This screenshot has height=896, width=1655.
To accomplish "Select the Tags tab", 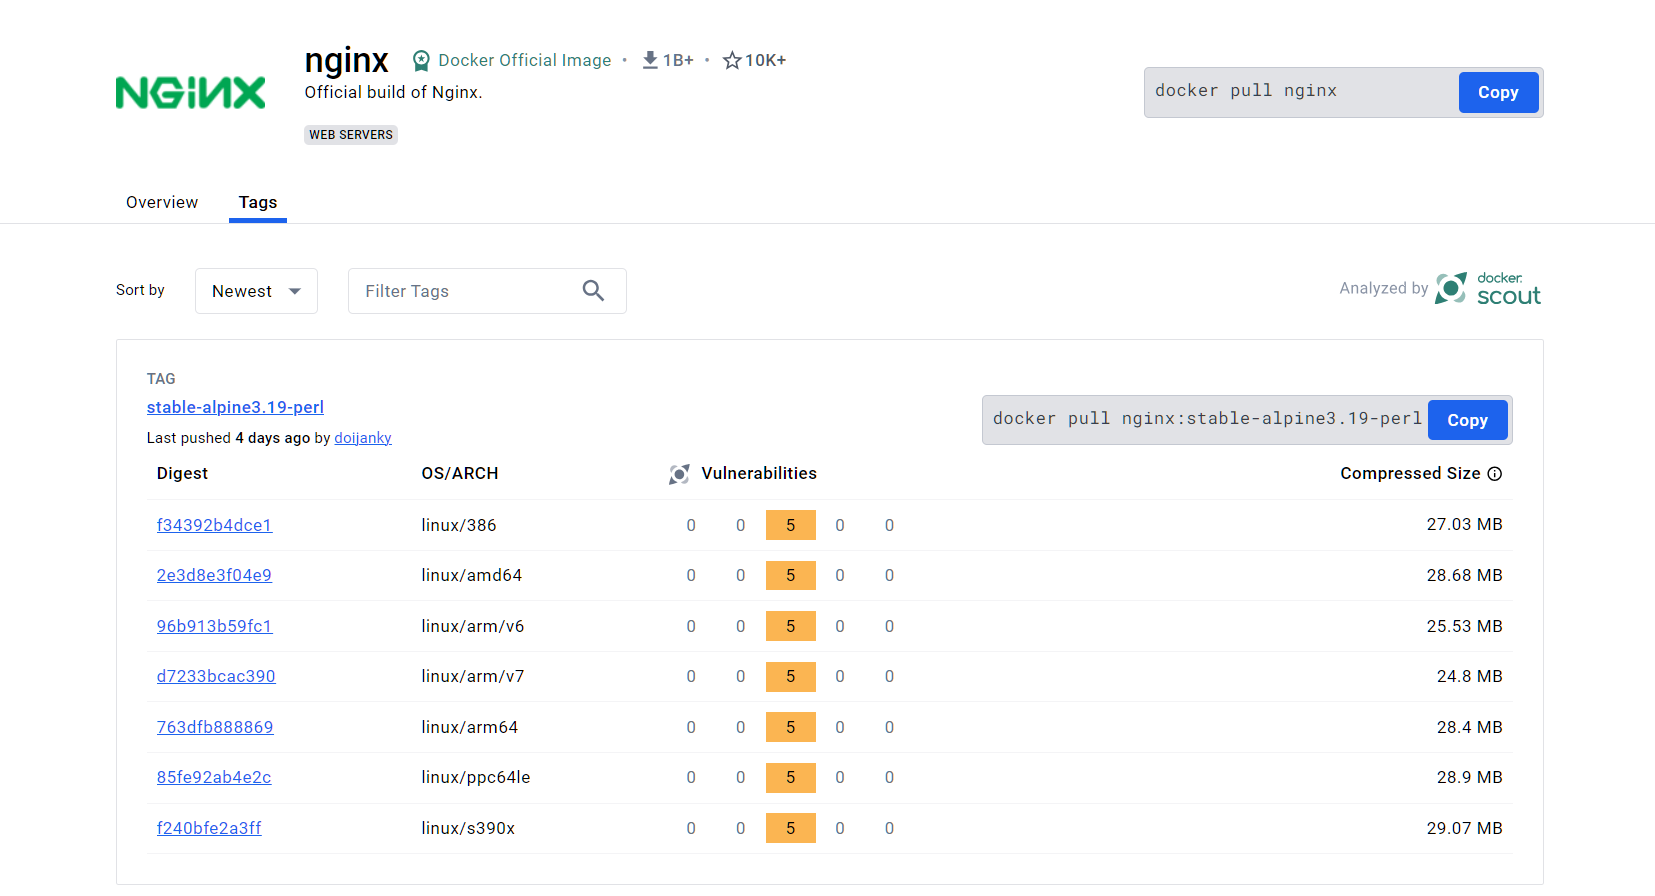I will pos(258,202).
